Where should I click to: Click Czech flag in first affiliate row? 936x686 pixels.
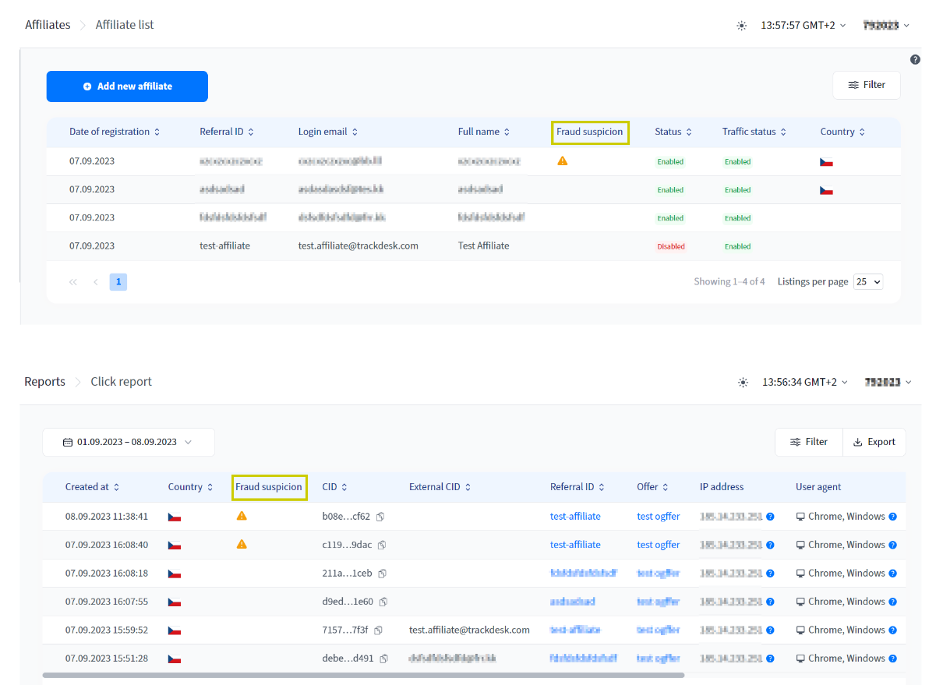point(826,162)
